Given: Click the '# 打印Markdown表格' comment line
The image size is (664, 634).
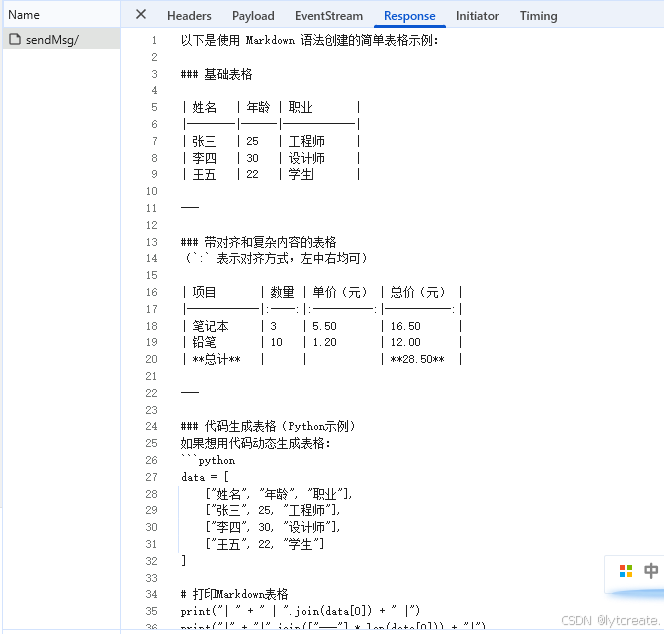Looking at the screenshot, I should pos(235,594).
